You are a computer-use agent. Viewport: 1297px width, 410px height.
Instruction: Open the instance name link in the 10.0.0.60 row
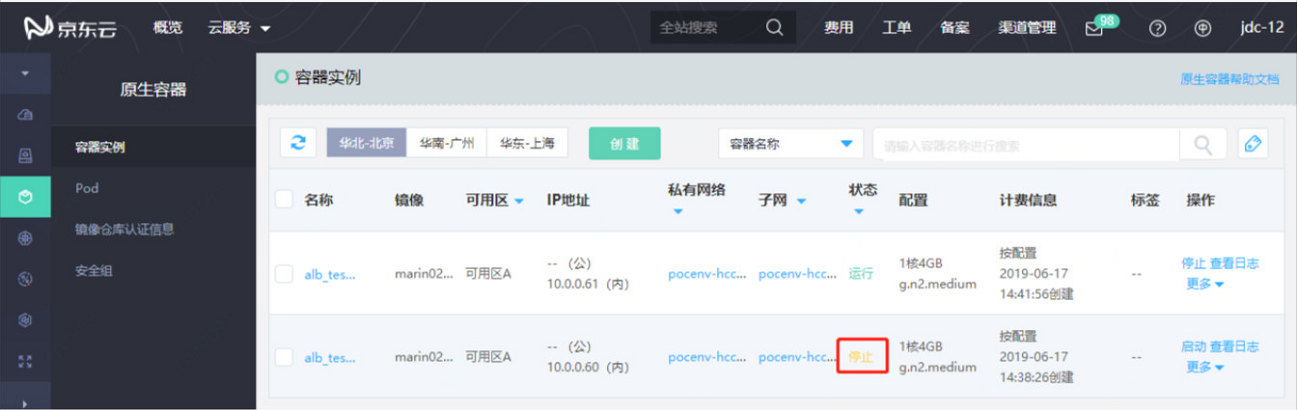(330, 357)
